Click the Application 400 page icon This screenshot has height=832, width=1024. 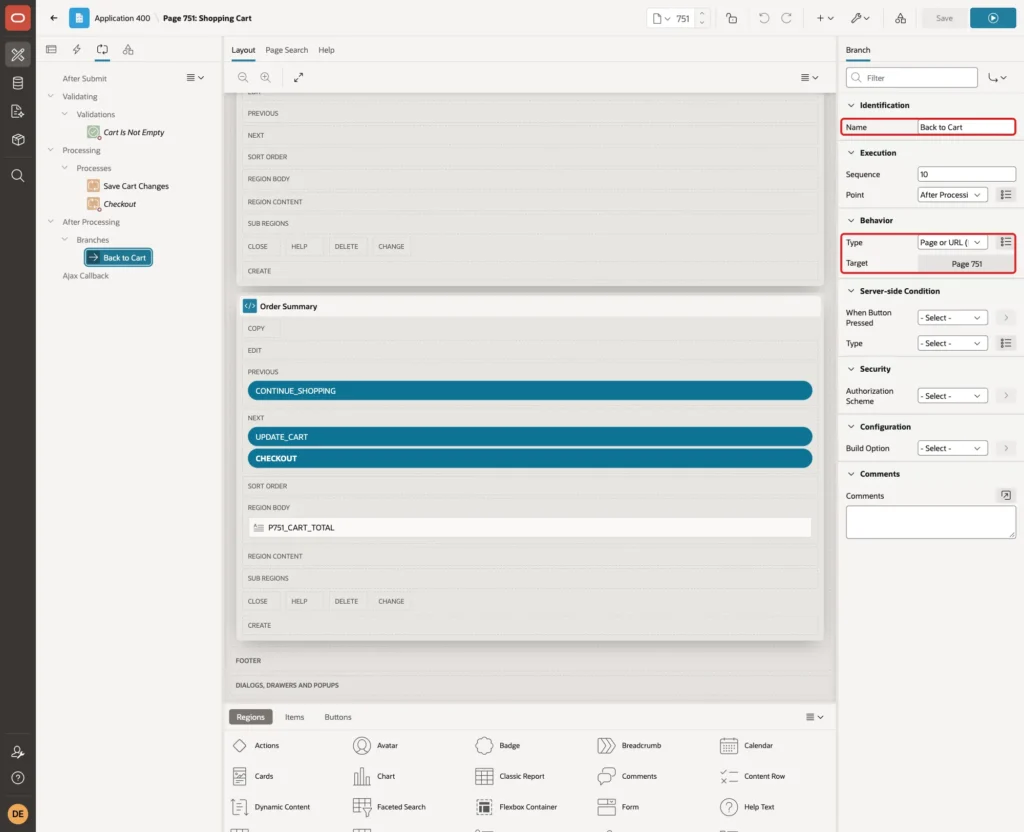(79, 18)
